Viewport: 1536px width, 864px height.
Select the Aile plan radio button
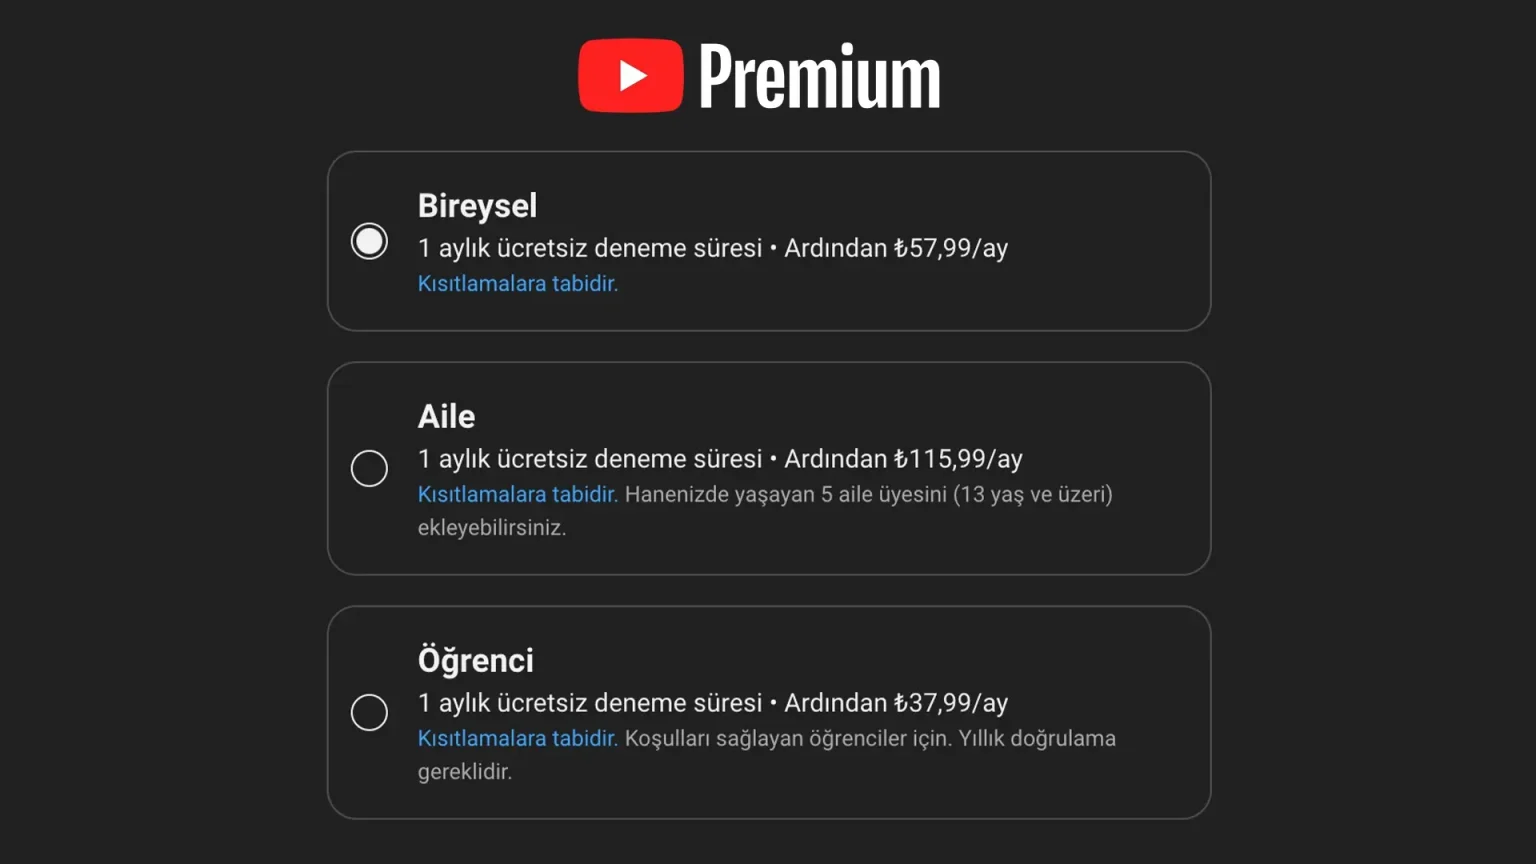(x=369, y=468)
